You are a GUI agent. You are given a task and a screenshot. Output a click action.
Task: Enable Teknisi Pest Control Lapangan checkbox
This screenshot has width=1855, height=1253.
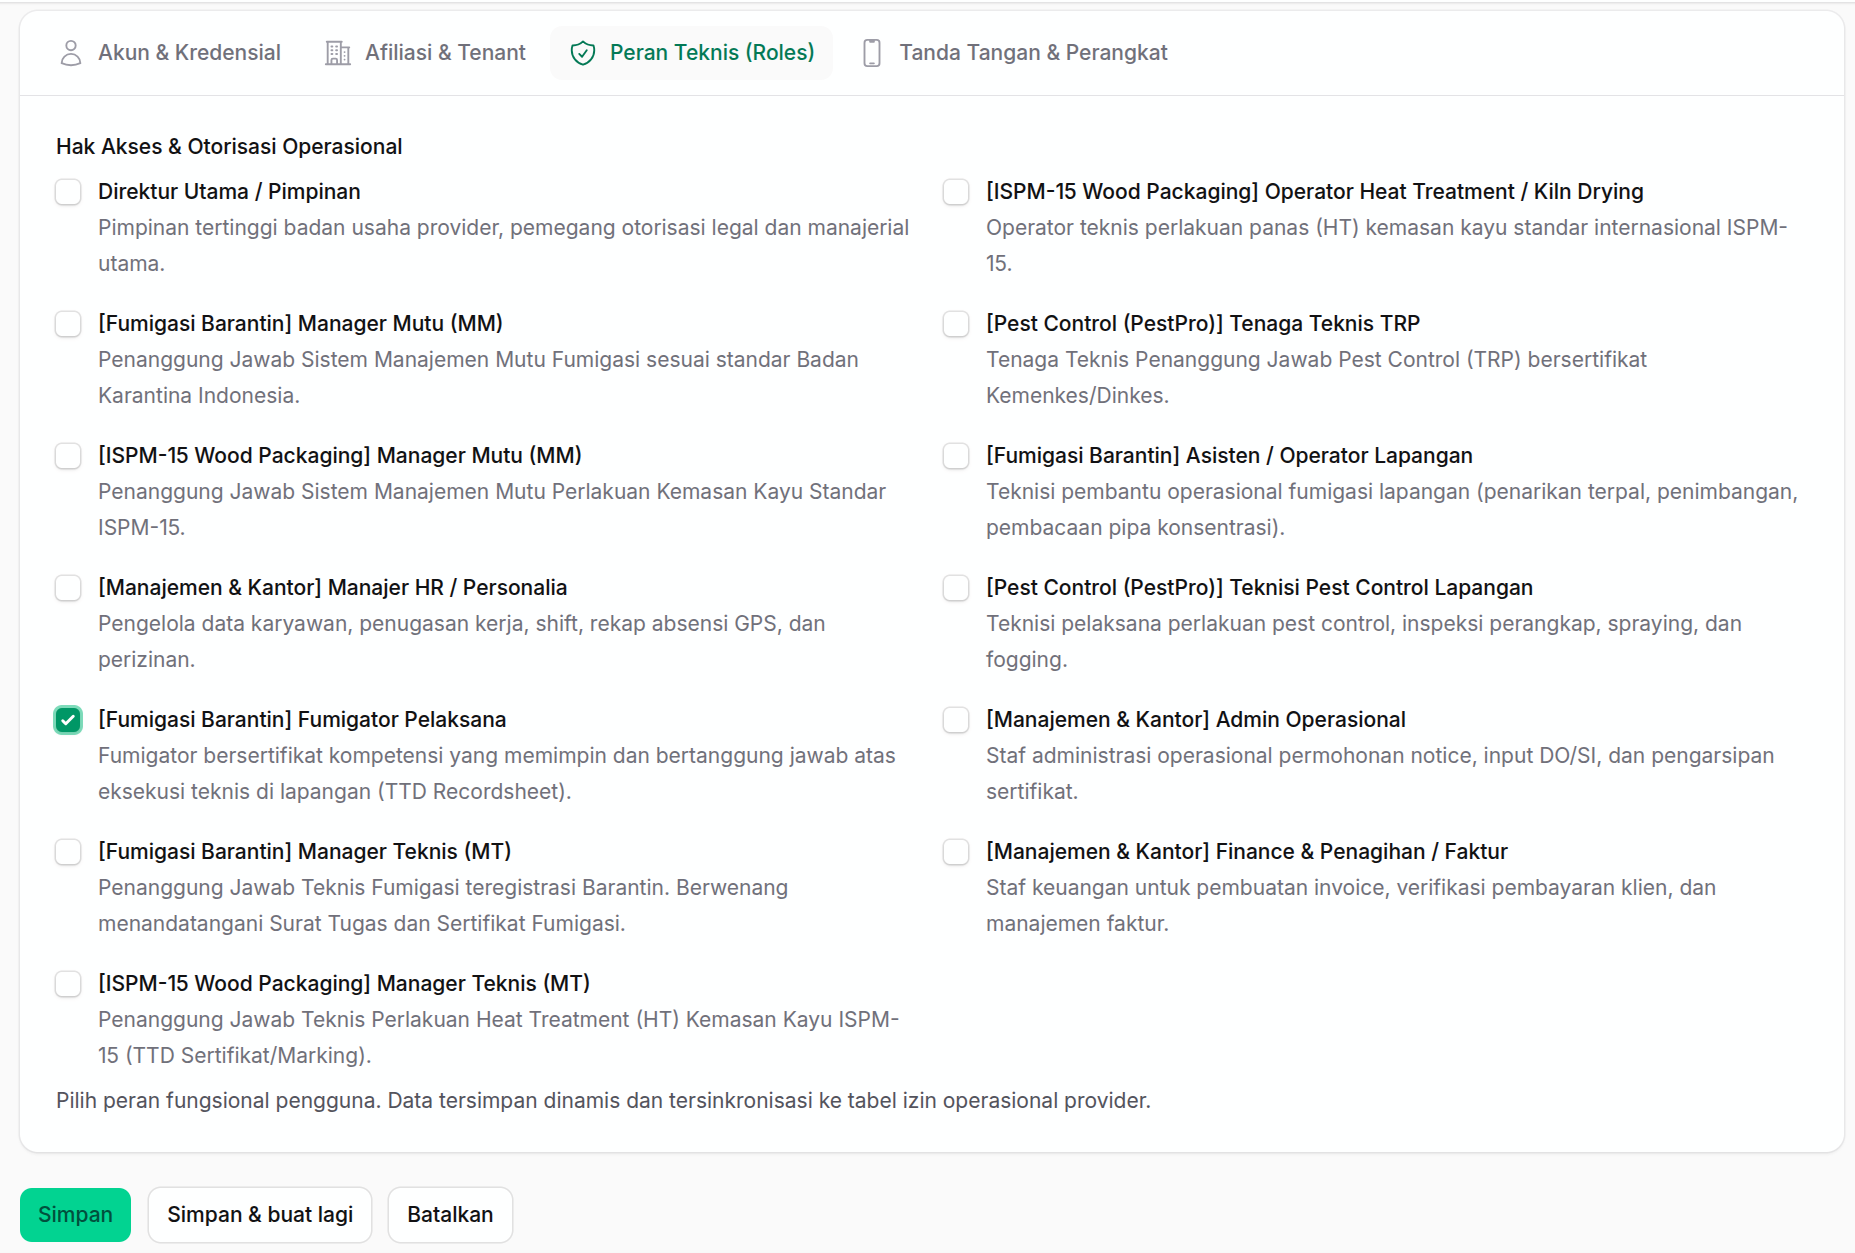pos(956,588)
